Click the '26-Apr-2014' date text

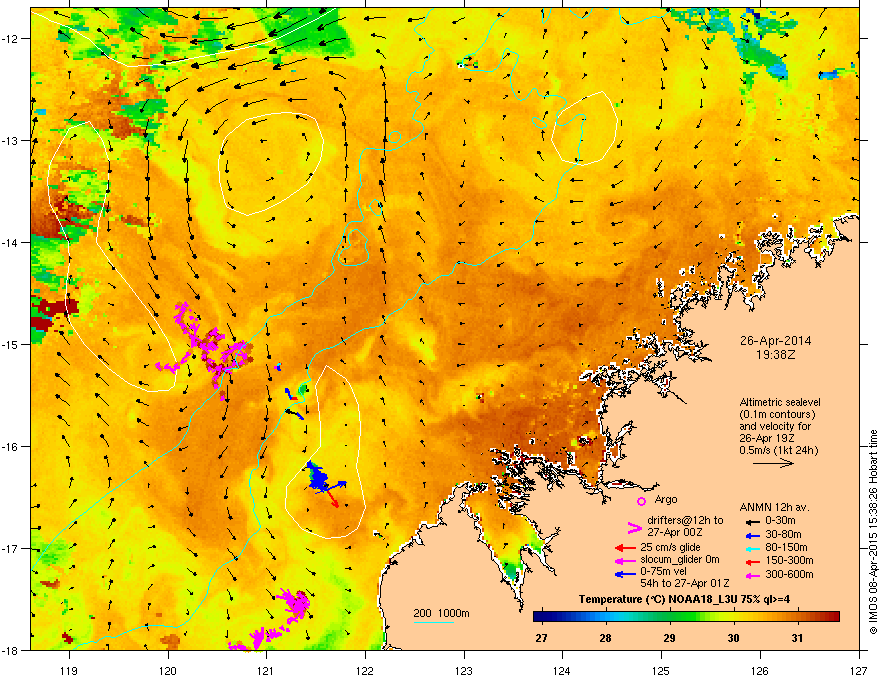pos(775,341)
